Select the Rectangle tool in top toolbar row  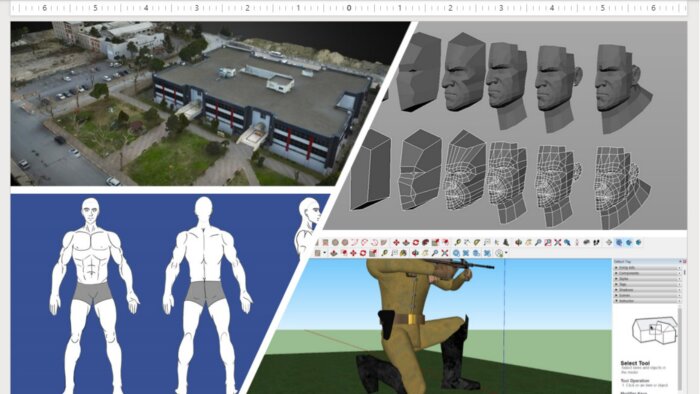pos(325,242)
